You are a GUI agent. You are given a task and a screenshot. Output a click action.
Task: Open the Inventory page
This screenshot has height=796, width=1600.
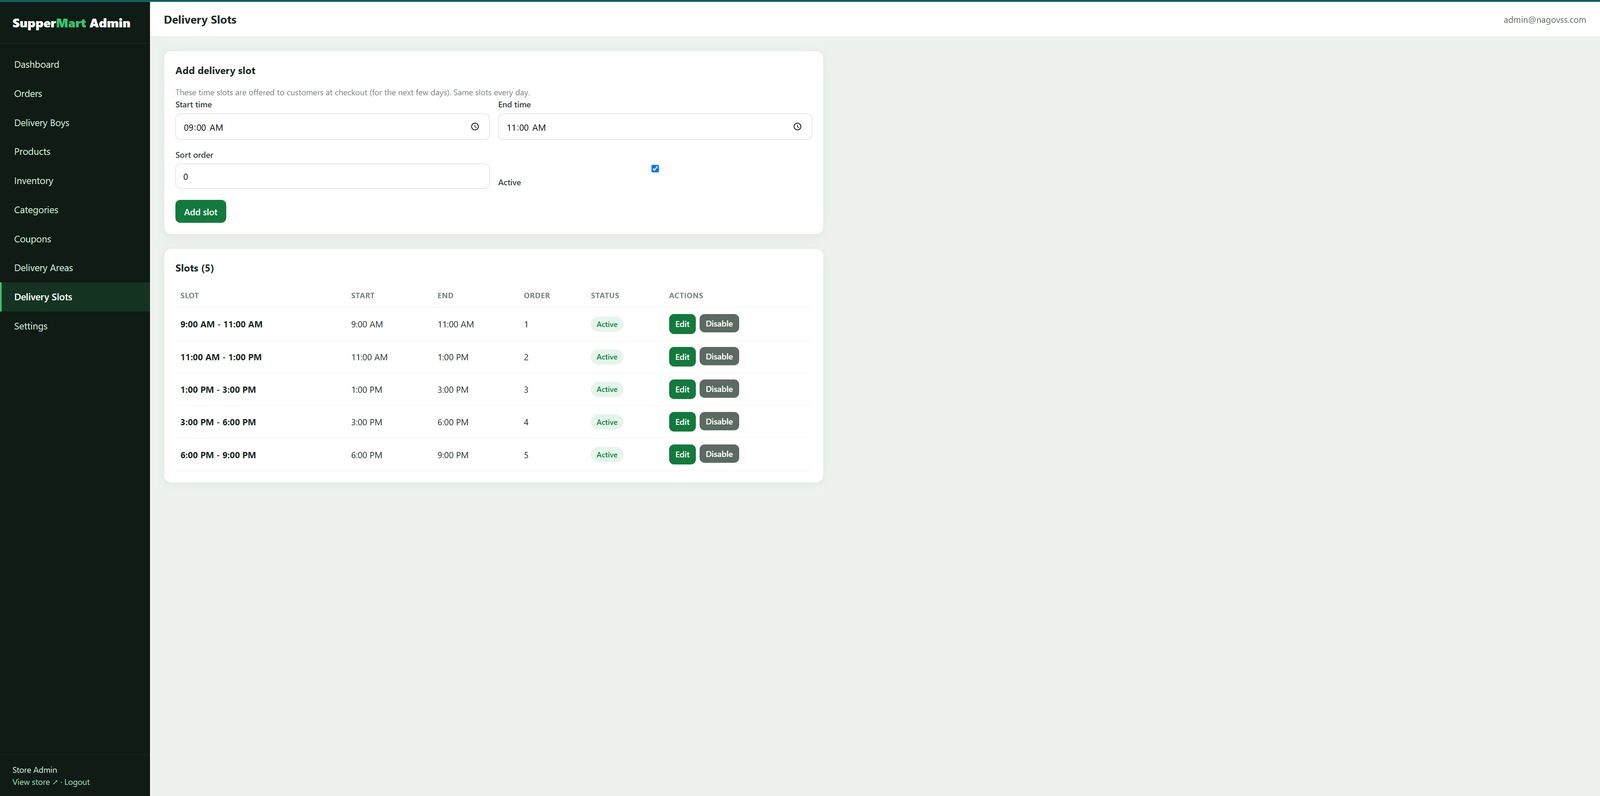pyautogui.click(x=75, y=181)
